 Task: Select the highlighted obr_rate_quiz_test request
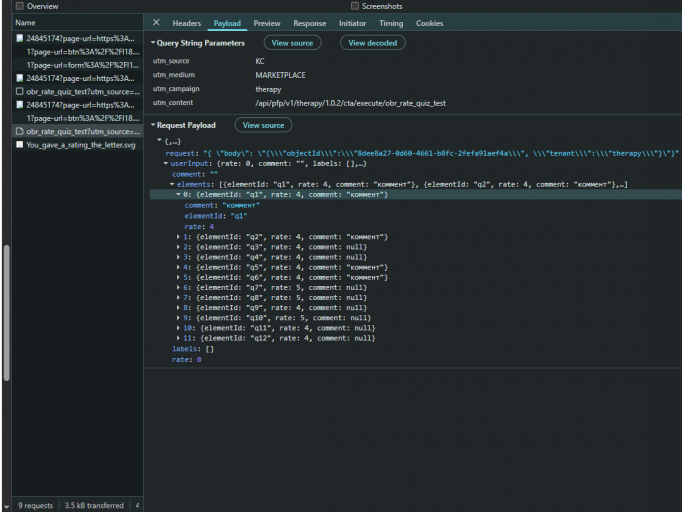78,131
